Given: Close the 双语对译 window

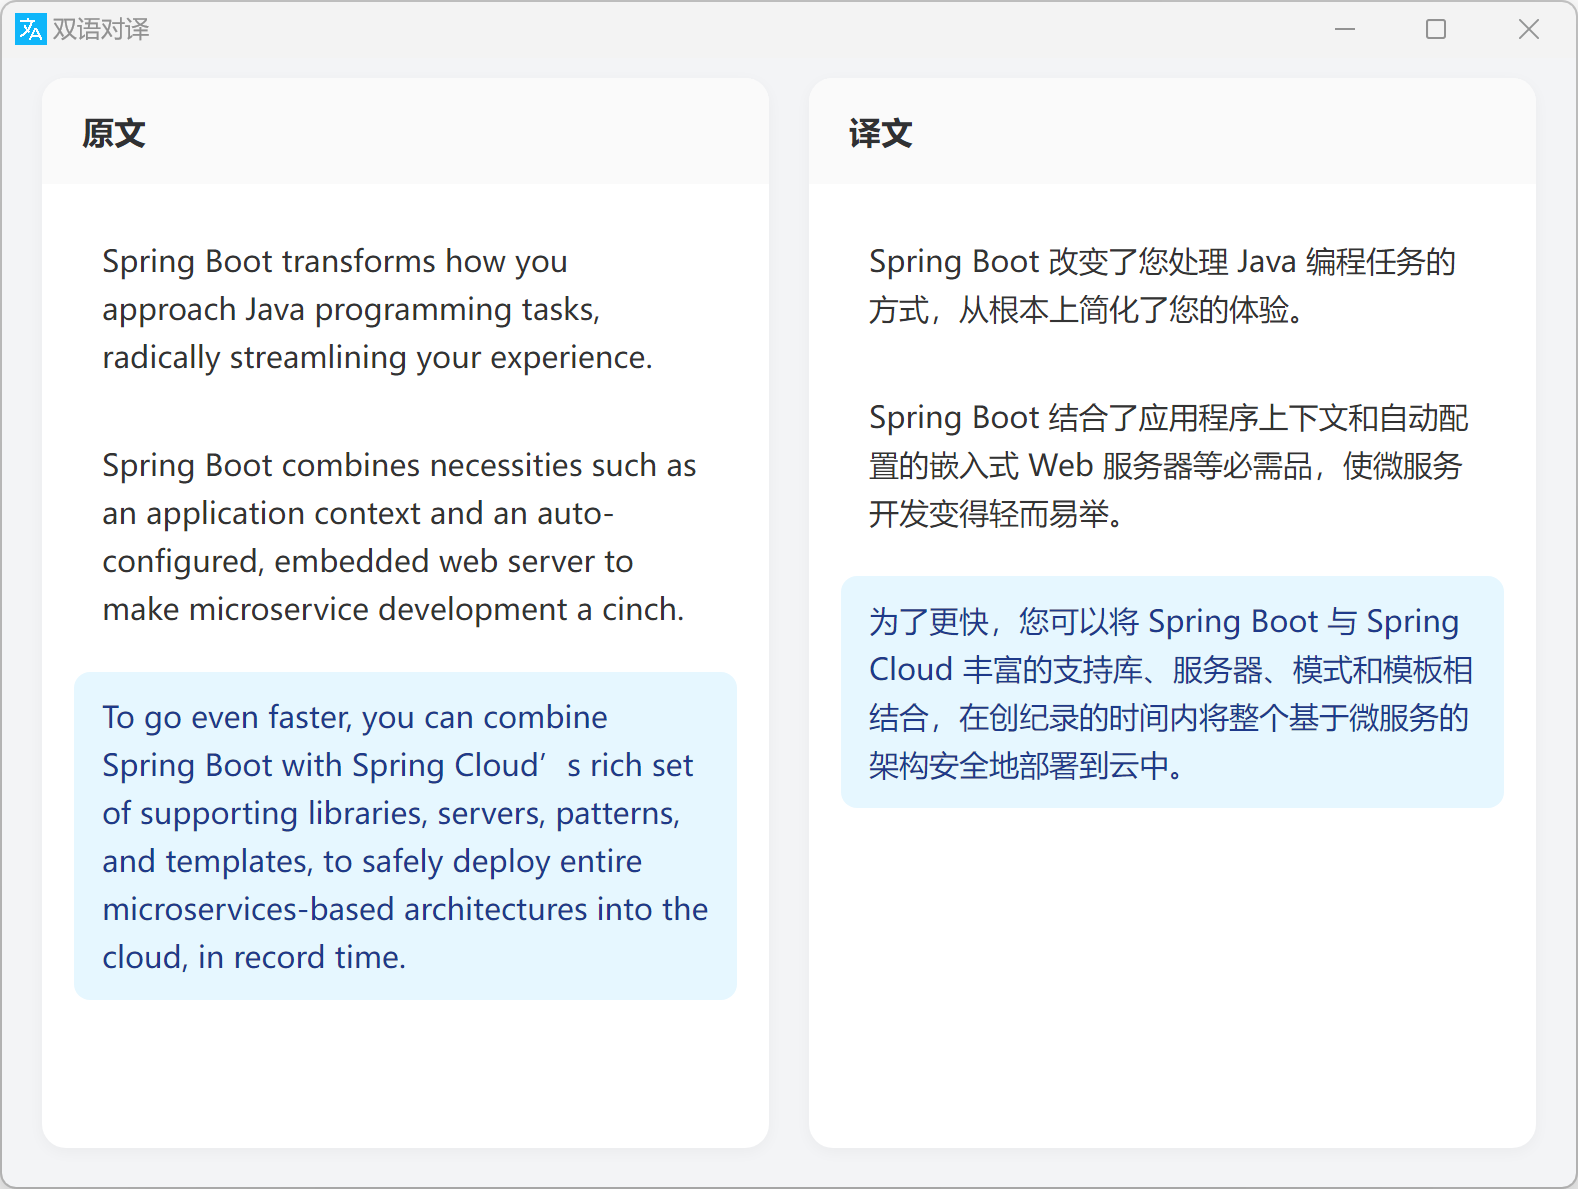Looking at the screenshot, I should click(1529, 29).
